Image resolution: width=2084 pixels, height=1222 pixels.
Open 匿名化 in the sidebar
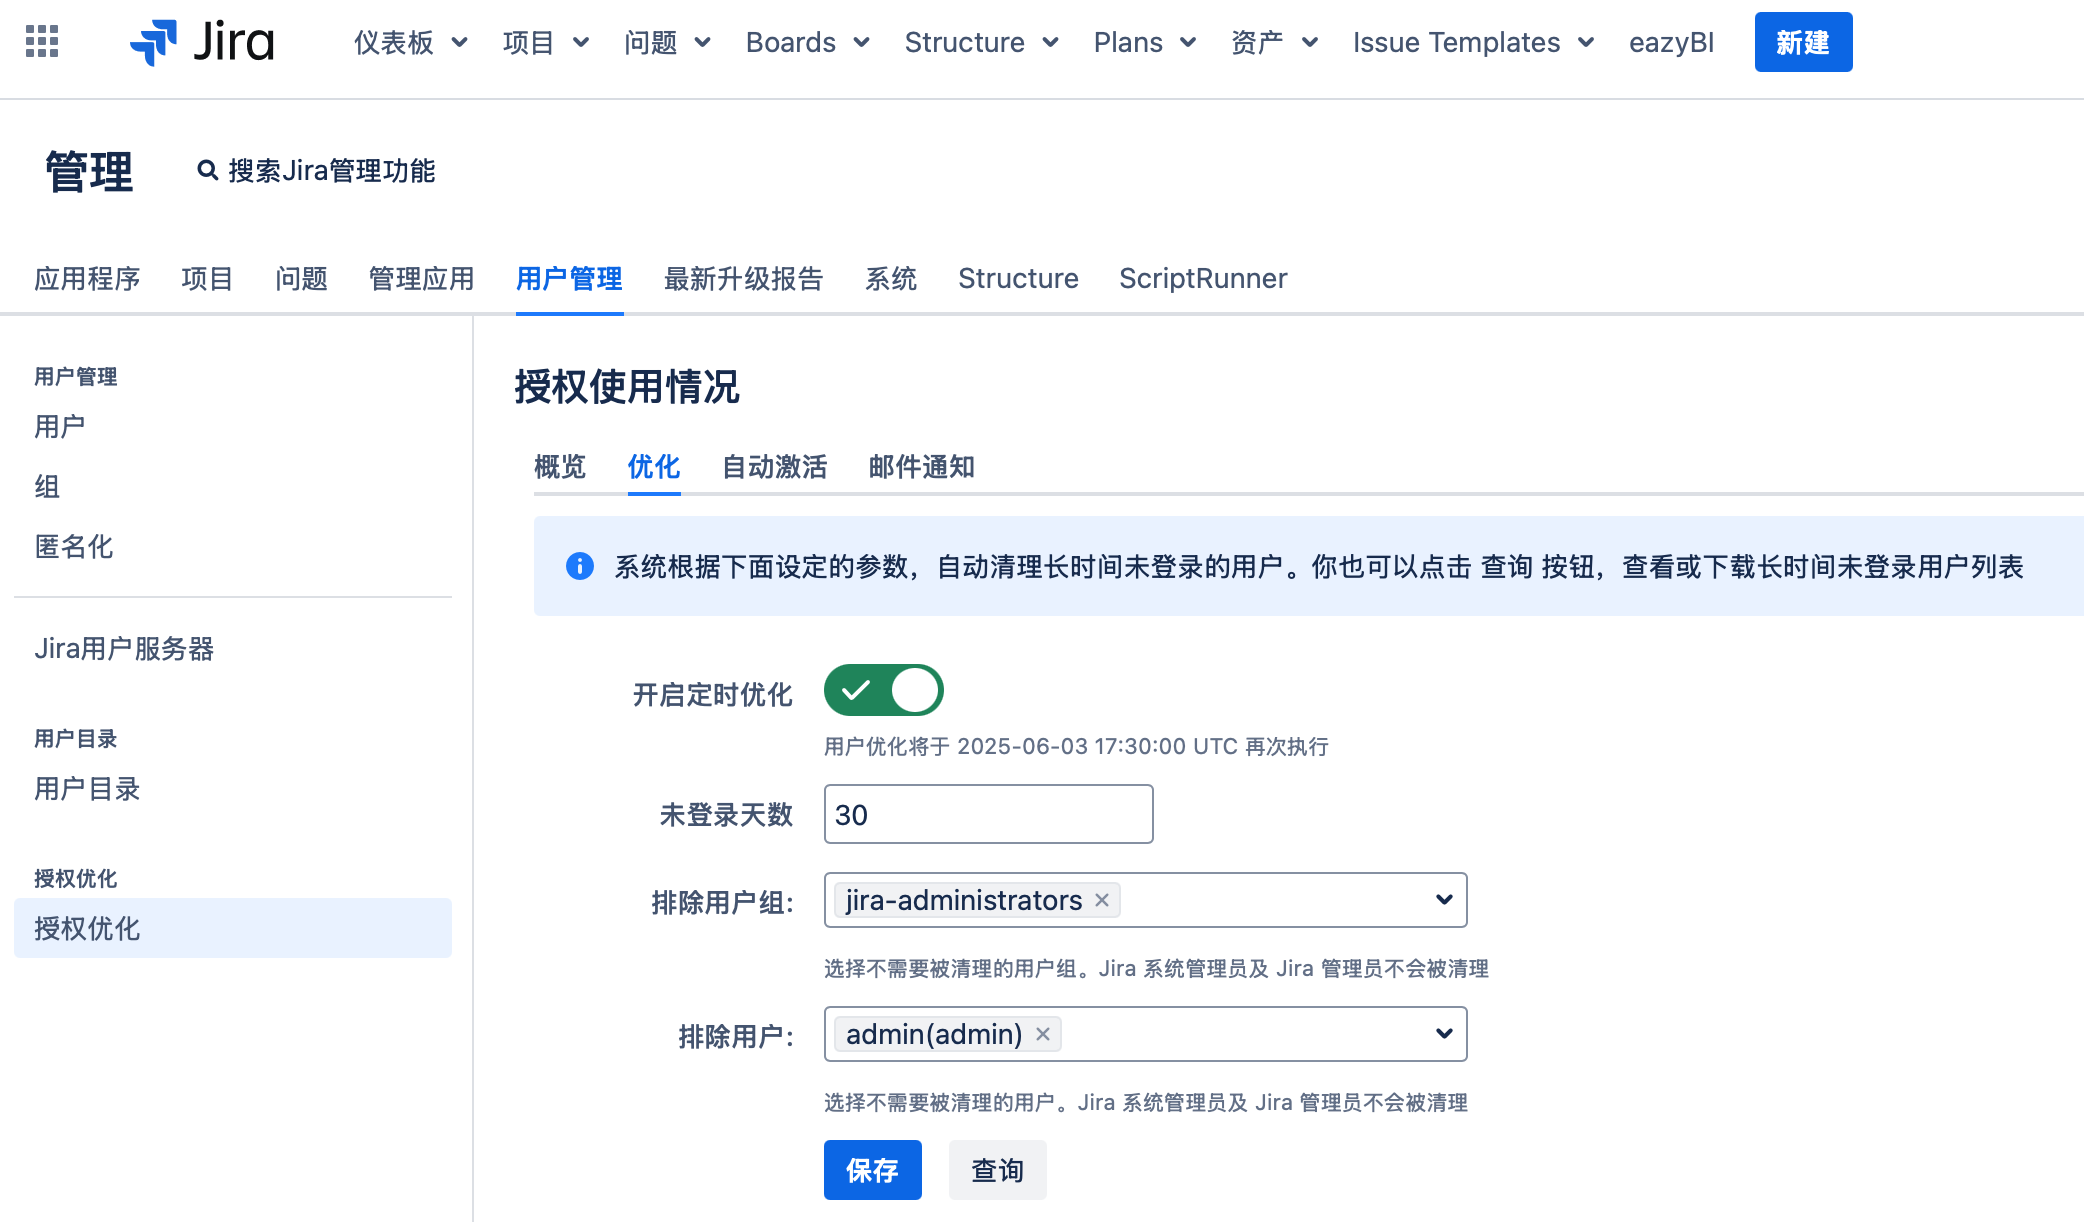[74, 547]
